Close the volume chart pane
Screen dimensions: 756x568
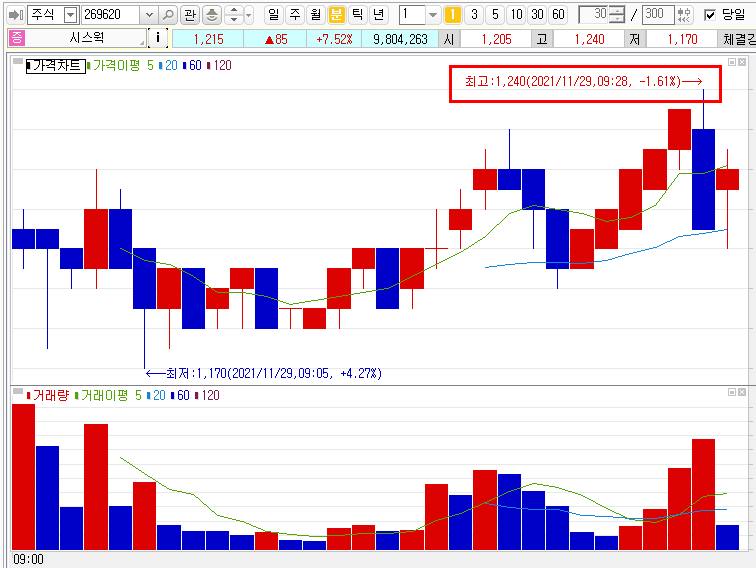742,392
